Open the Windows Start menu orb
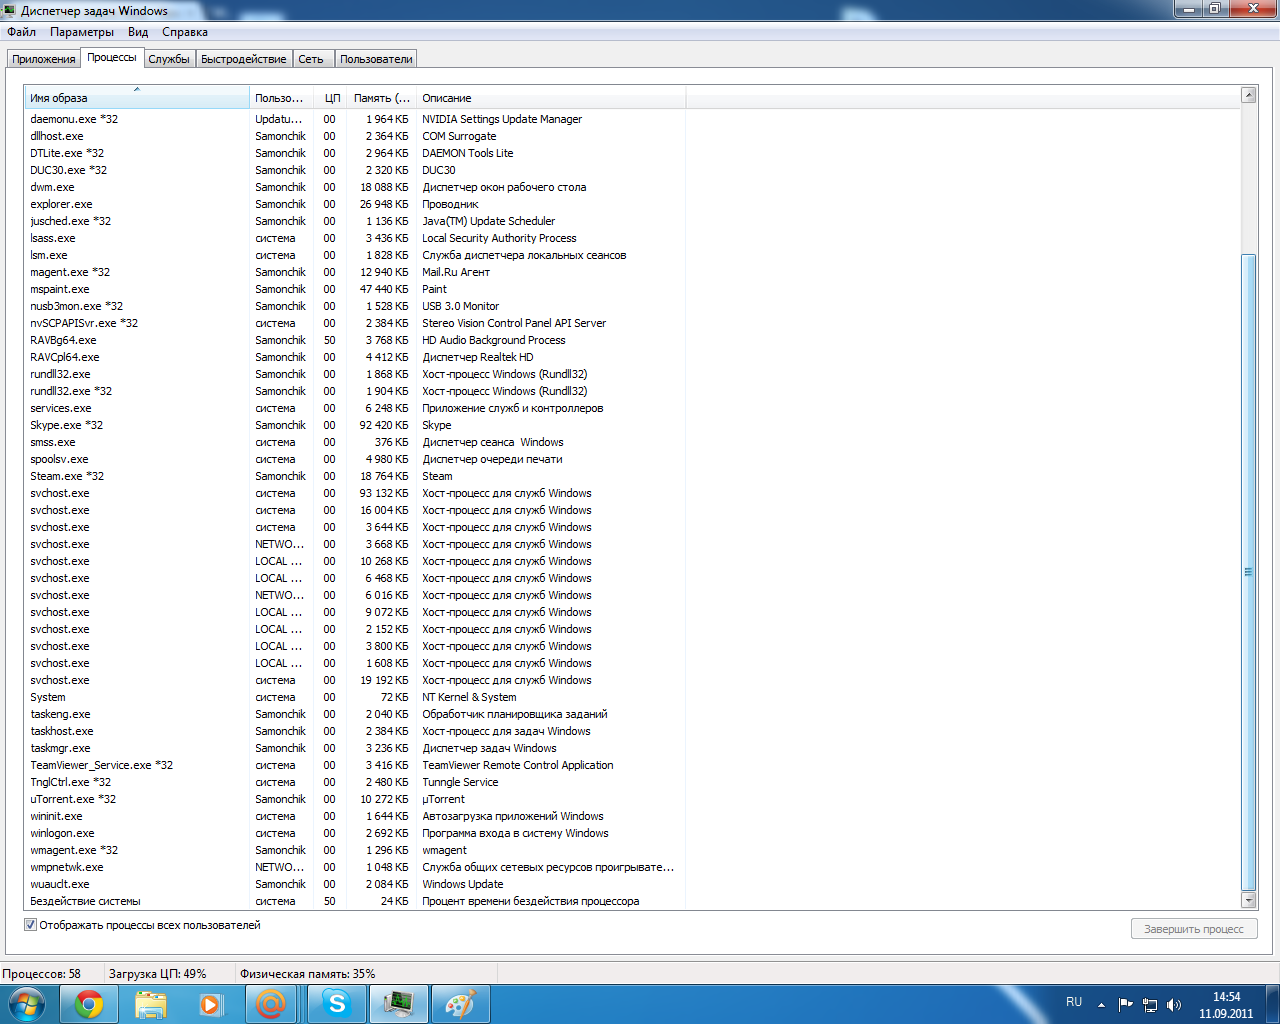Screen dimensions: 1280x1024 tap(27, 1003)
